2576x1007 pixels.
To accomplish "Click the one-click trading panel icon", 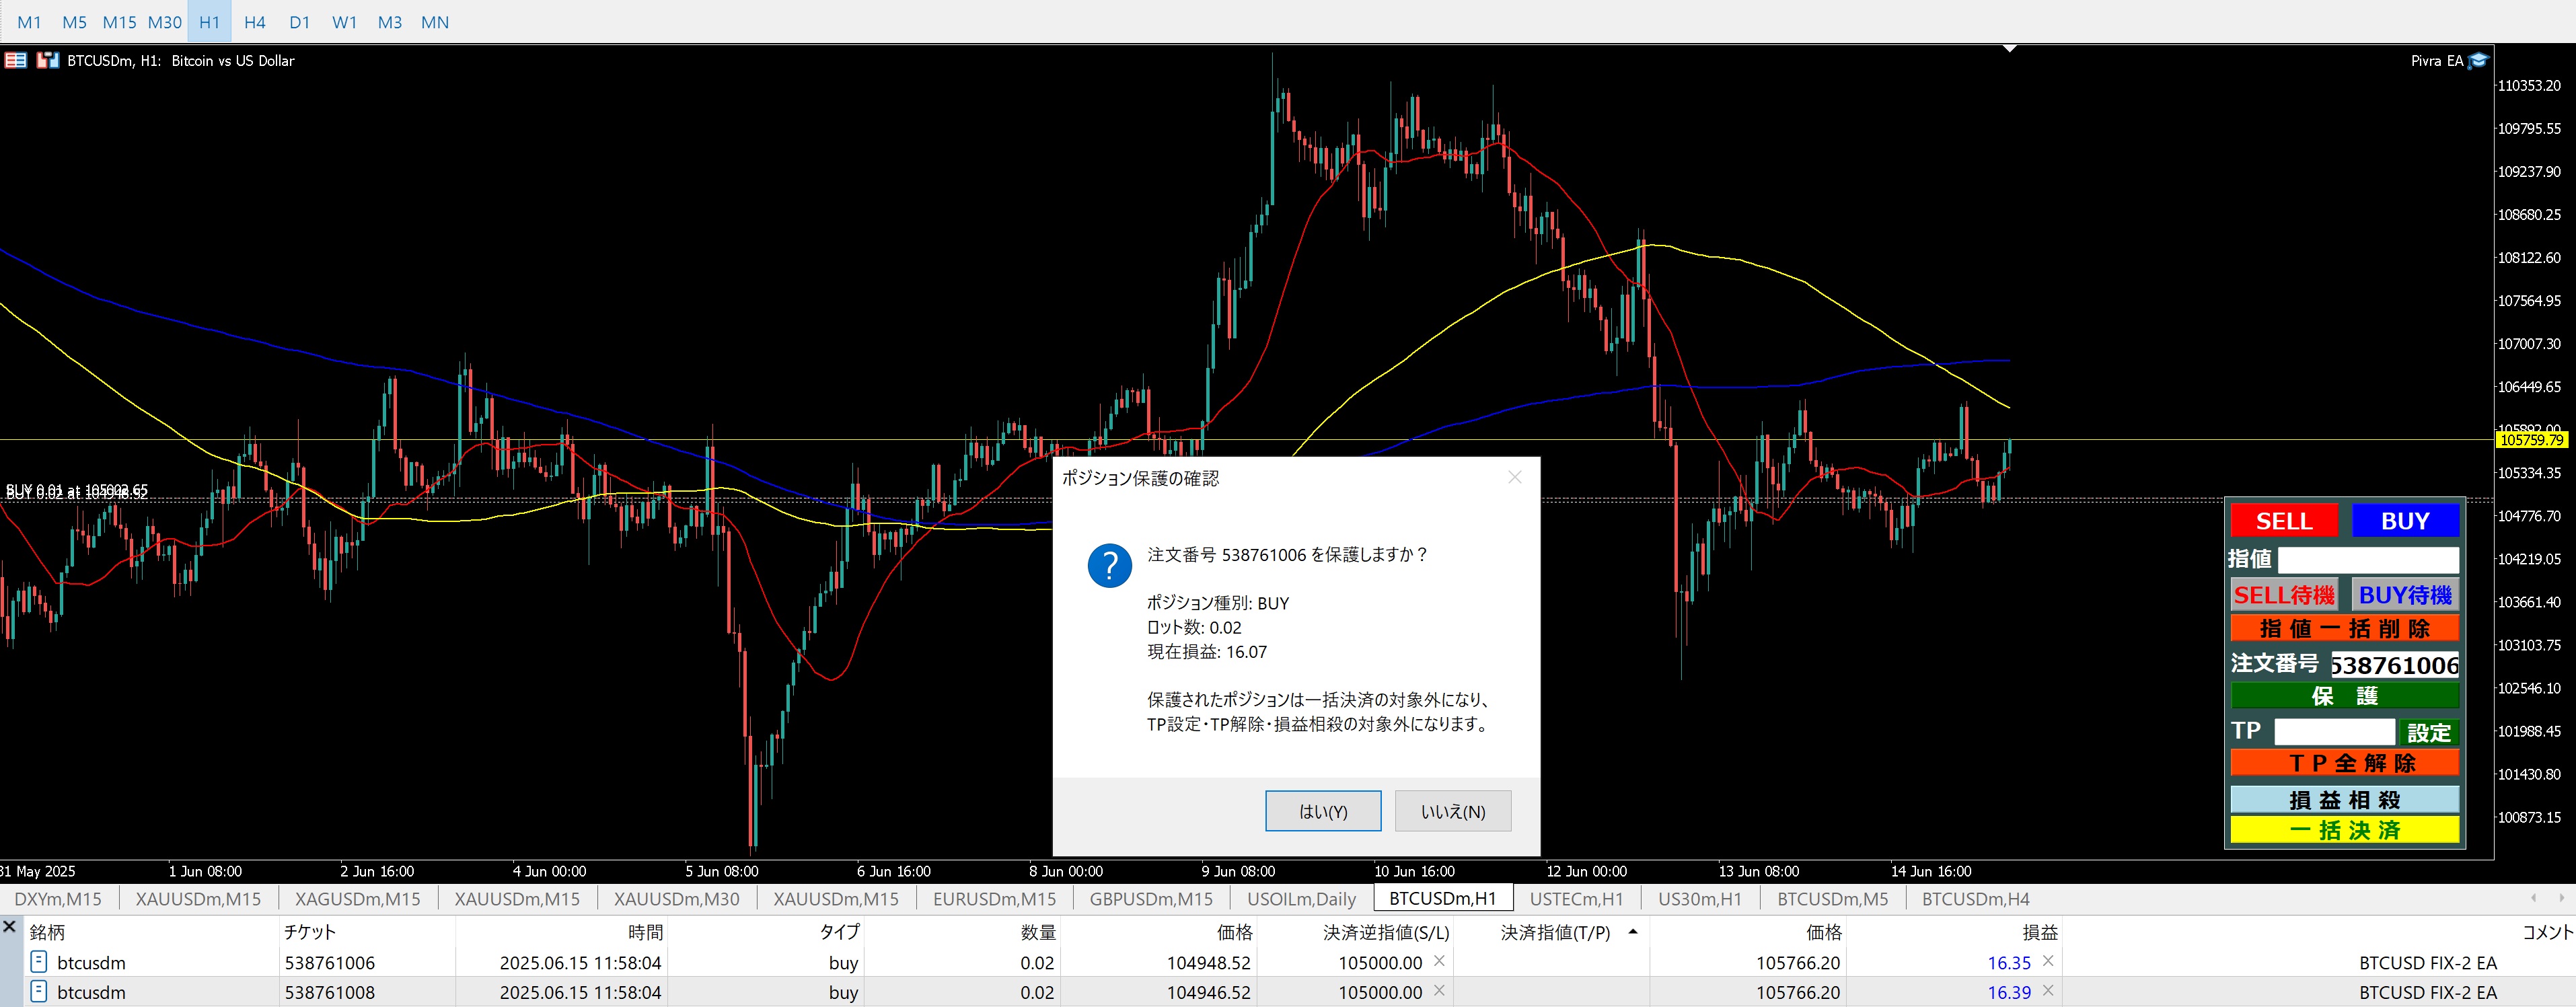I will (15, 61).
